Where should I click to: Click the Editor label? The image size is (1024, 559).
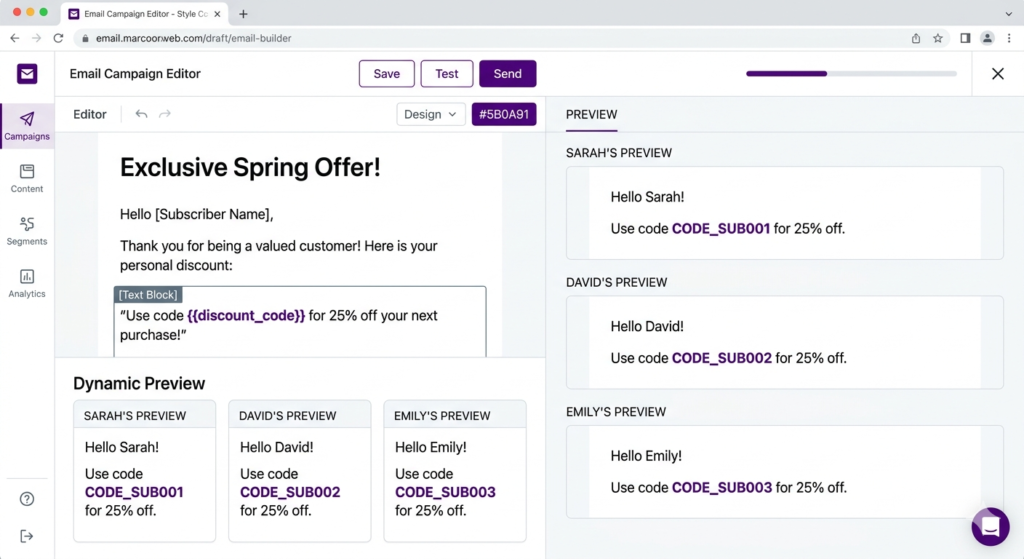(x=89, y=114)
